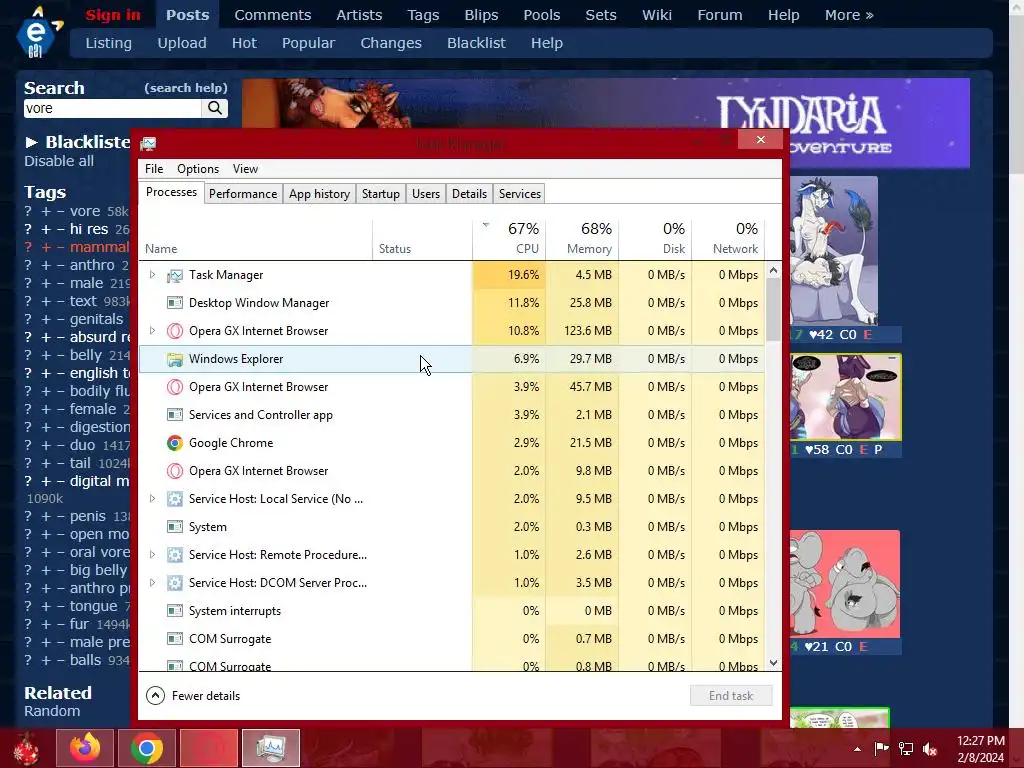Screen dimensions: 1024x768
Task: Click into the site search input field
Action: coord(113,108)
